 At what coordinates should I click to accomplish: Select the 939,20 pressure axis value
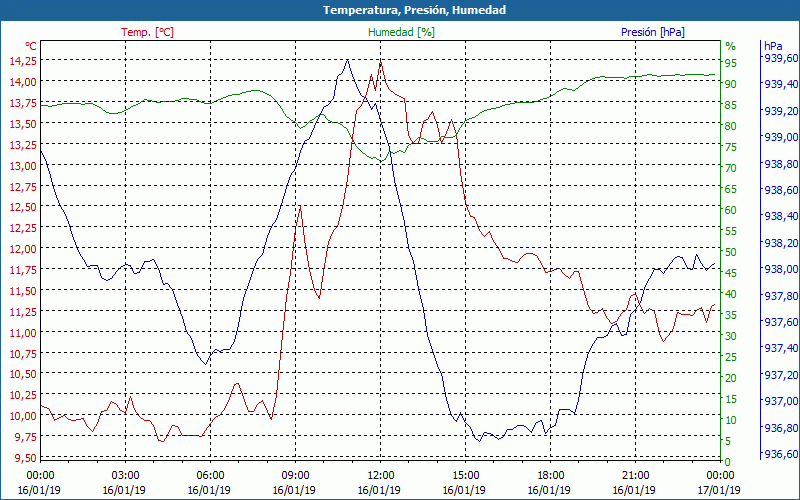(781, 111)
